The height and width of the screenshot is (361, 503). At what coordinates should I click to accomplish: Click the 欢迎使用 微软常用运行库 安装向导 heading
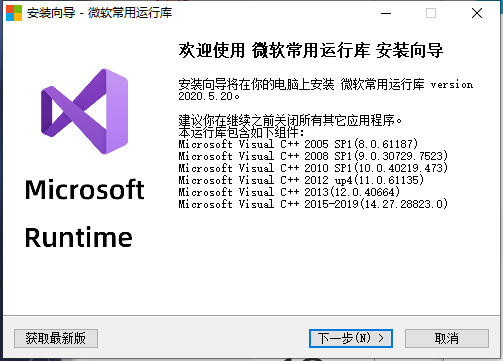311,50
